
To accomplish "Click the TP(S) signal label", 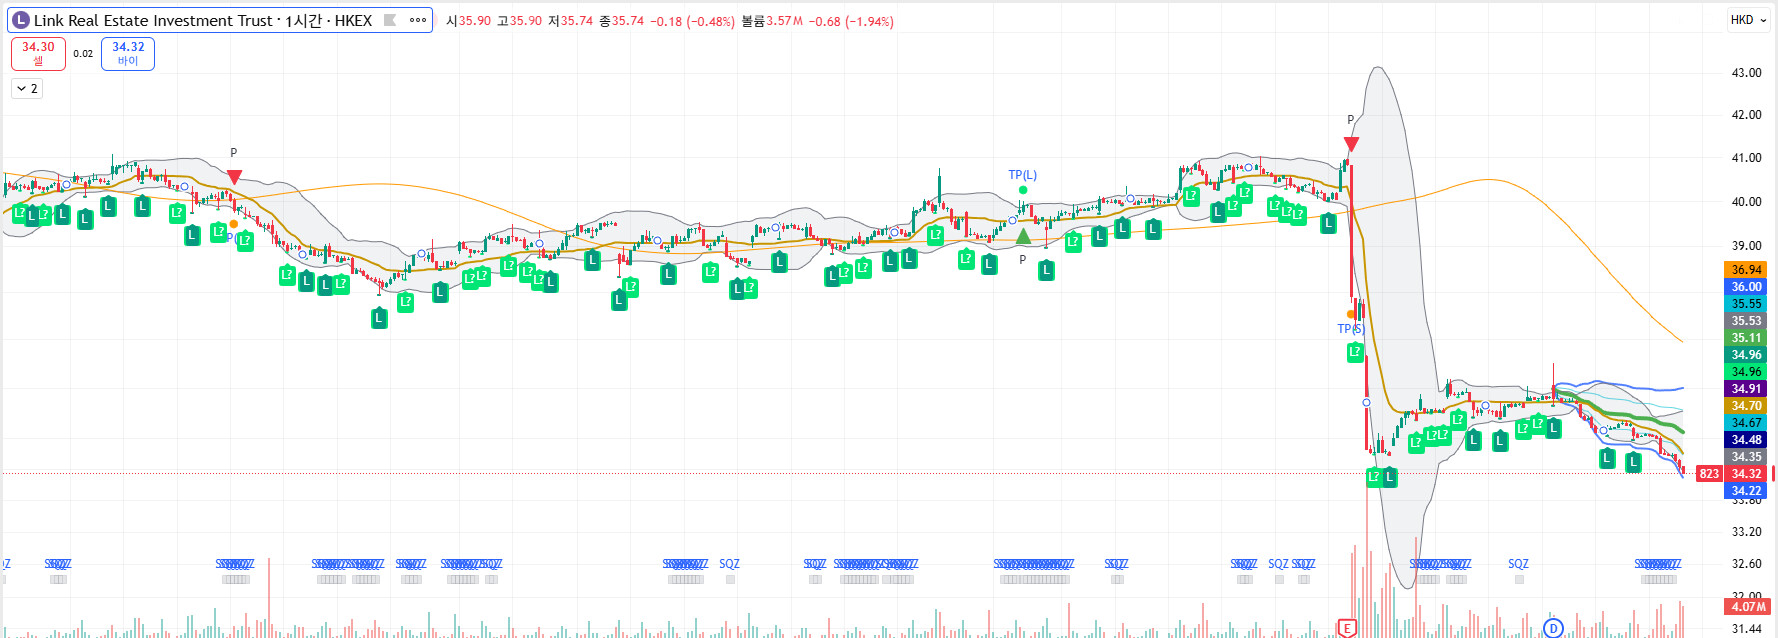I will 1351,329.
